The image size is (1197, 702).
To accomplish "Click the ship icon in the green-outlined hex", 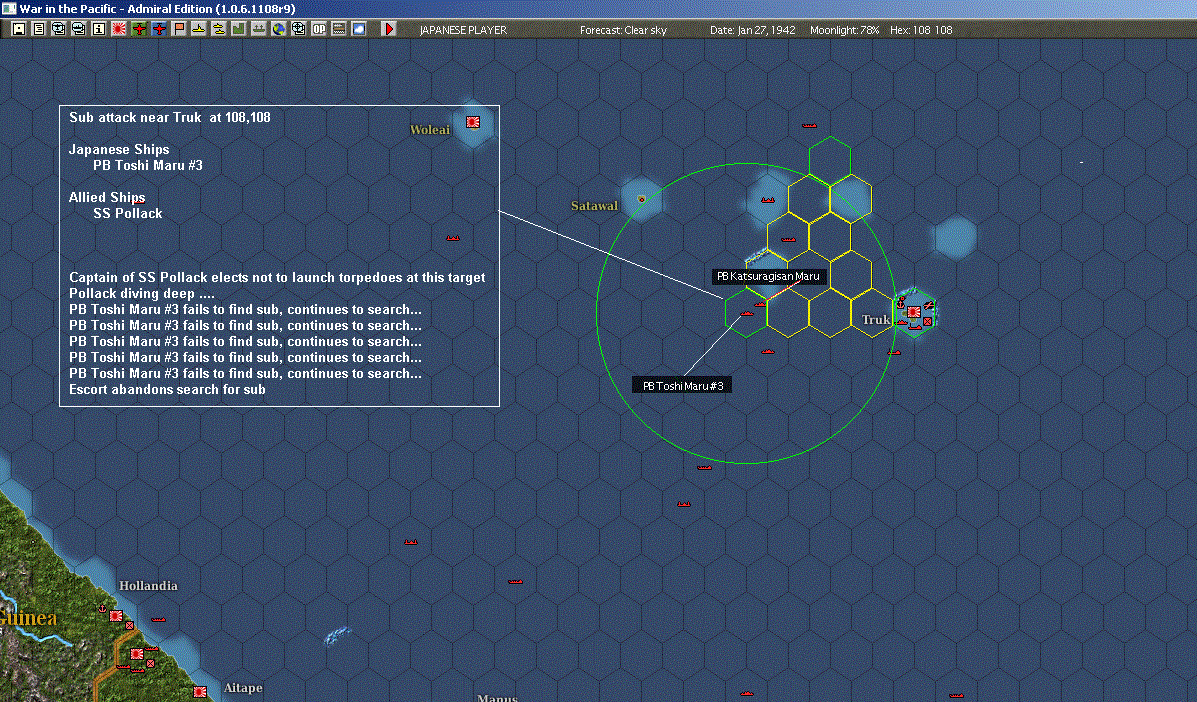I will coord(747,313).
